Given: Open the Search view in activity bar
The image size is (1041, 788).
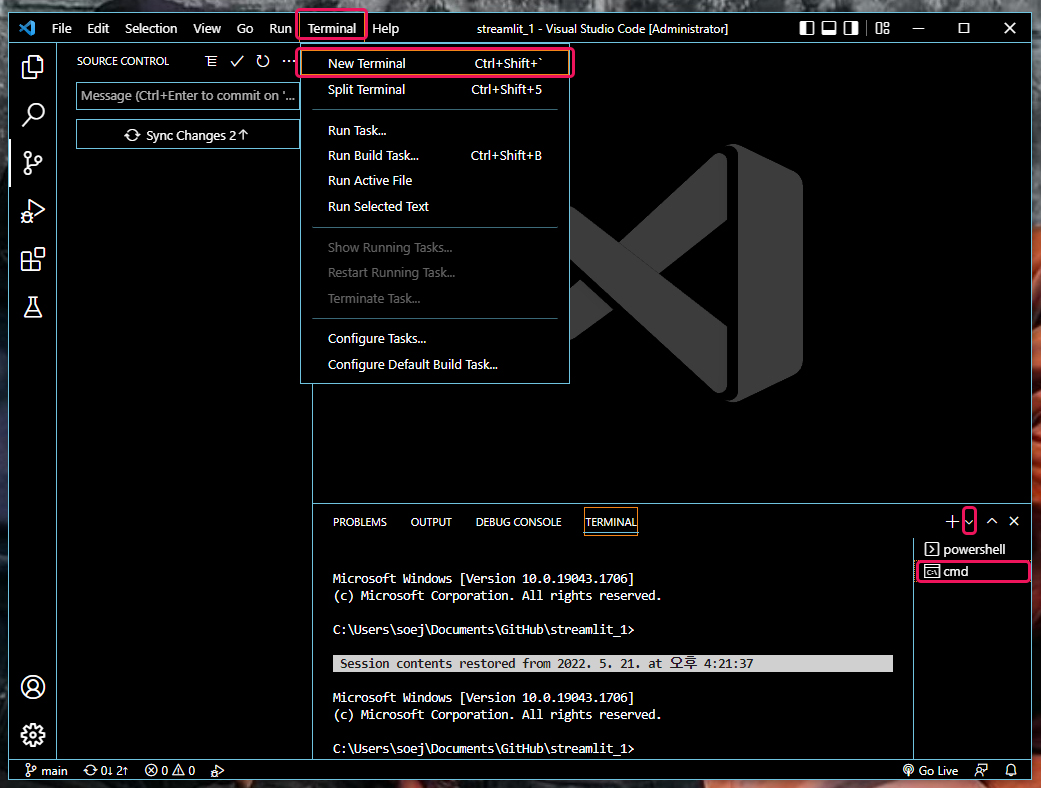Looking at the screenshot, I should click(33, 114).
